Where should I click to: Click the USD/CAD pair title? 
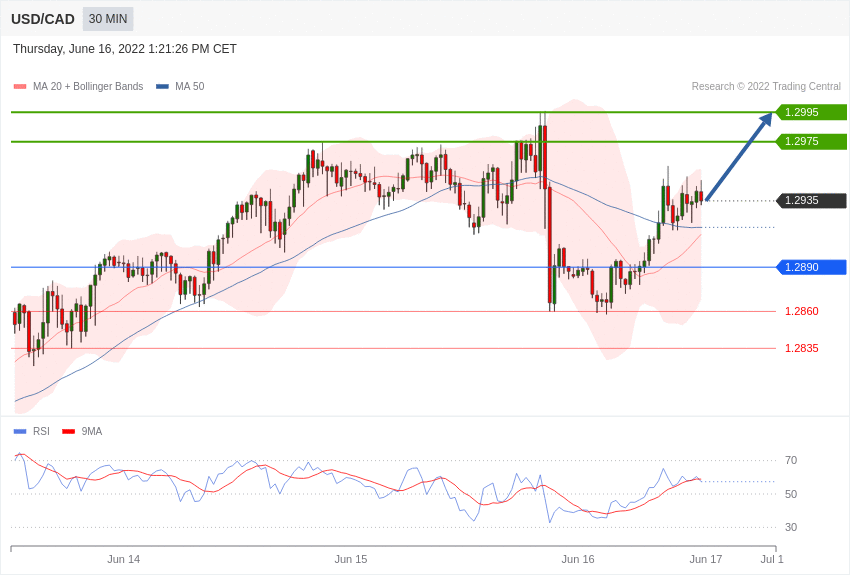[43, 19]
